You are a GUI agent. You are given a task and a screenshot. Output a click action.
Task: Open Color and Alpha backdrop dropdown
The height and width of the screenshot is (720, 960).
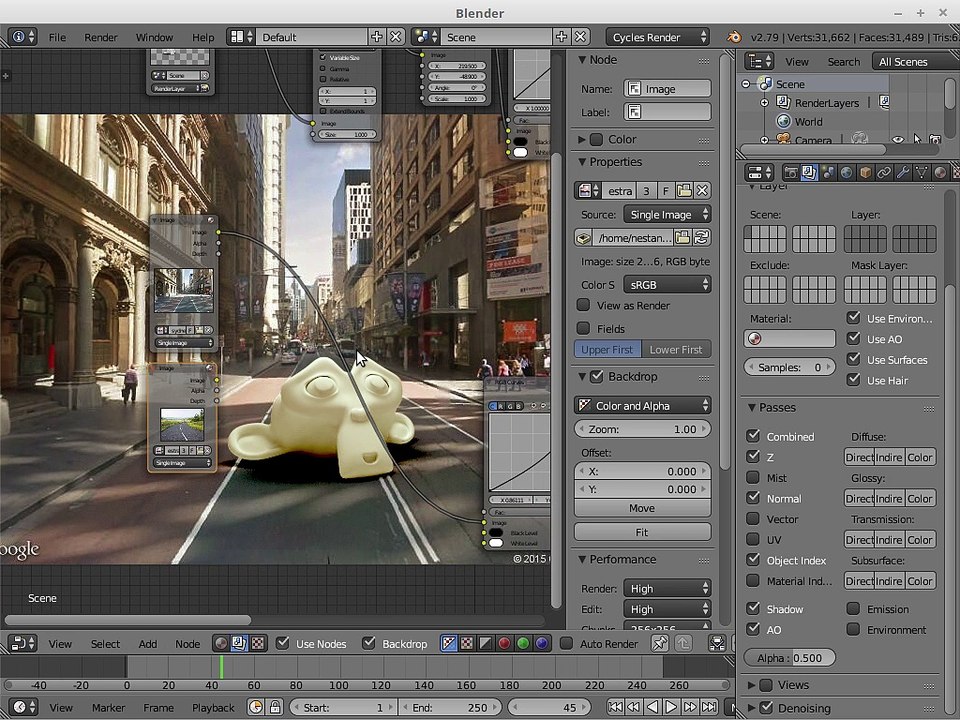[x=642, y=405]
